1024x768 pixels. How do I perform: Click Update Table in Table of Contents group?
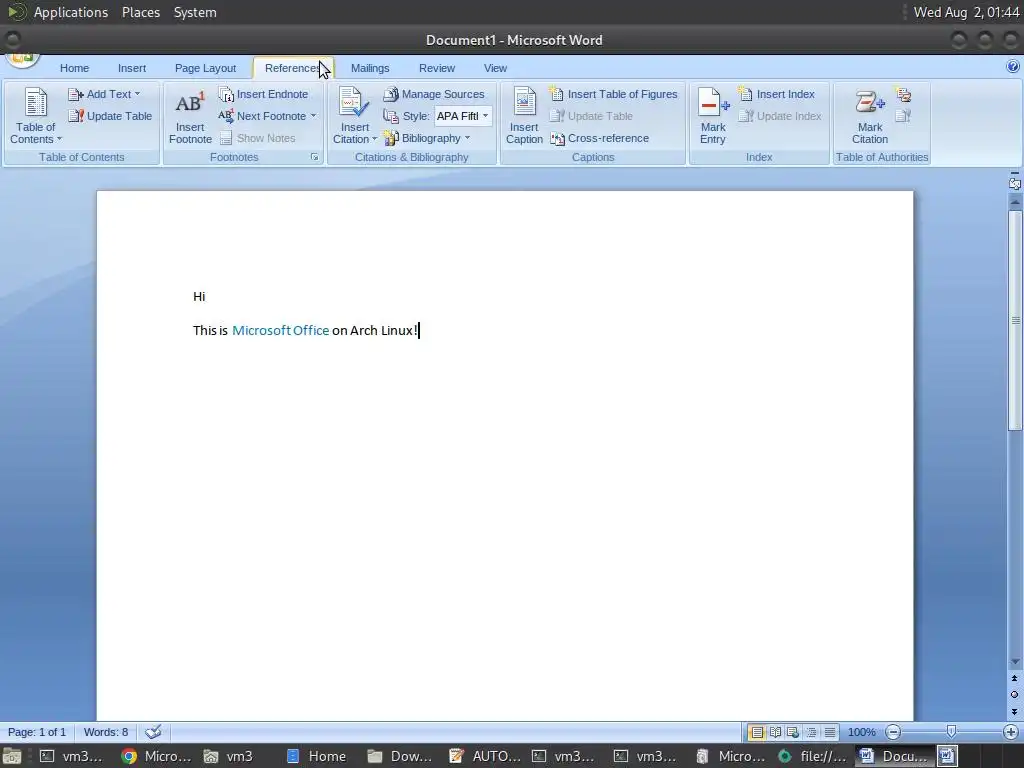pyautogui.click(x=110, y=116)
